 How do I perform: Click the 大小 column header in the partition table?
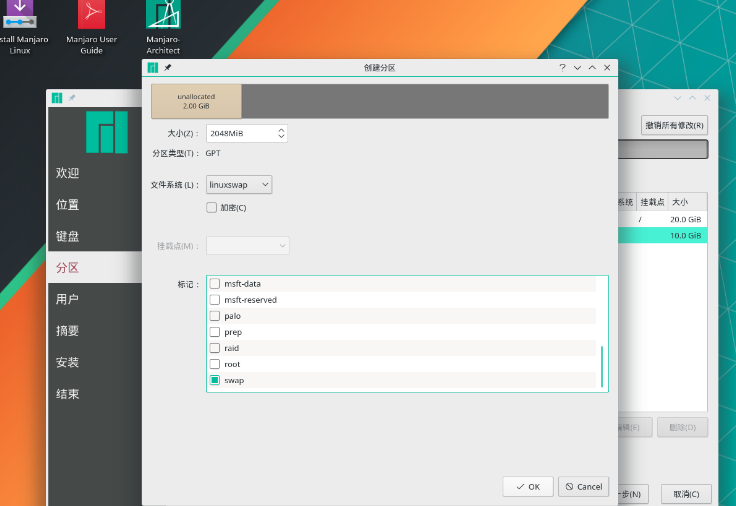pyautogui.click(x=688, y=202)
